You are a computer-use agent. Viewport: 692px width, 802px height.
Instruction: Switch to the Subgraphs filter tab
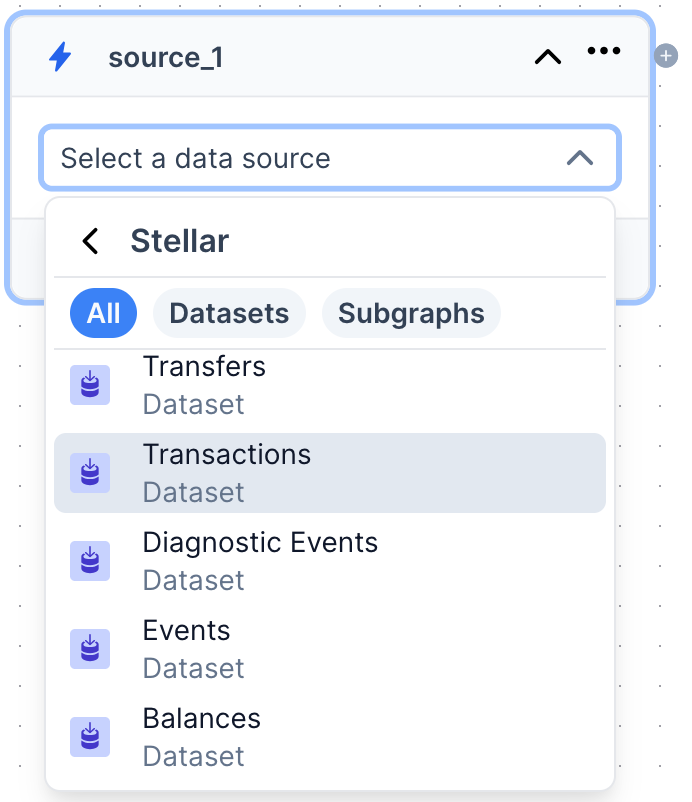(411, 313)
